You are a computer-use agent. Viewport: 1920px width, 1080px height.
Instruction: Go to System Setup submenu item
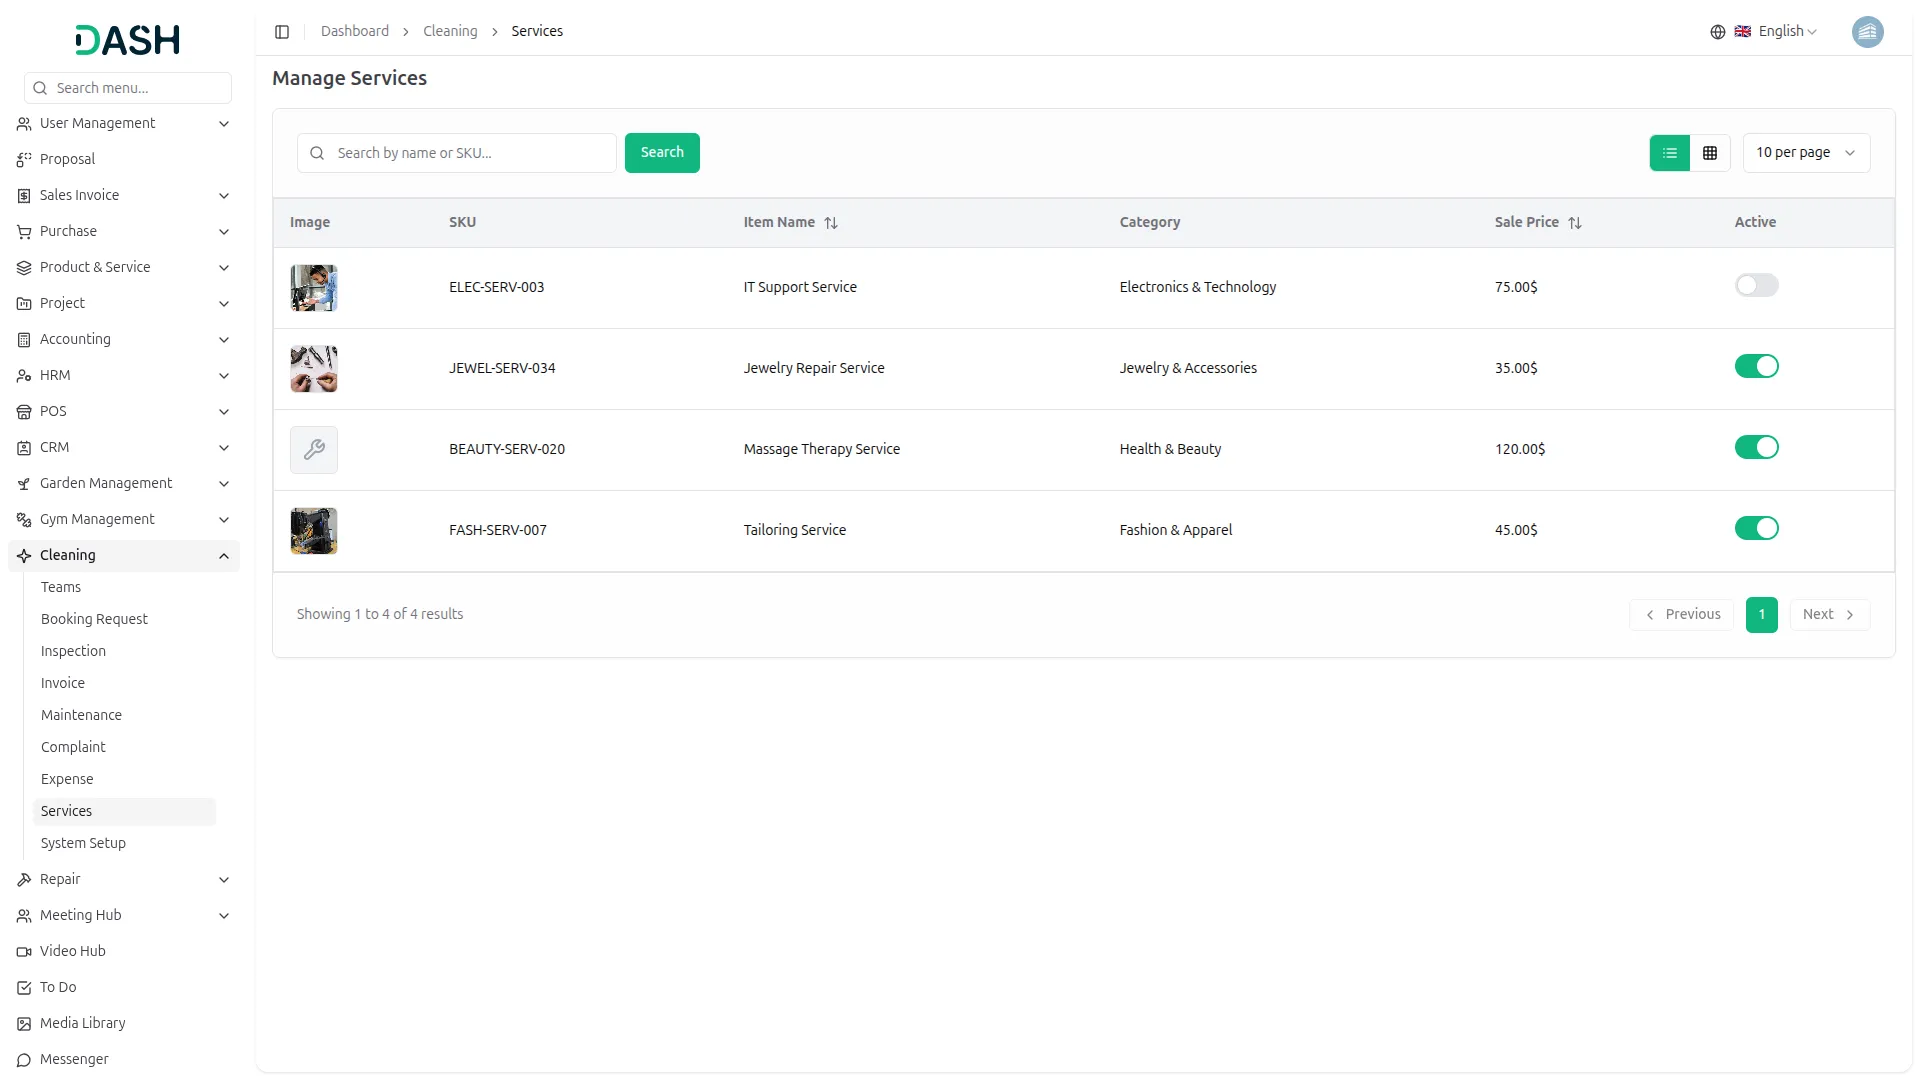[x=83, y=843]
